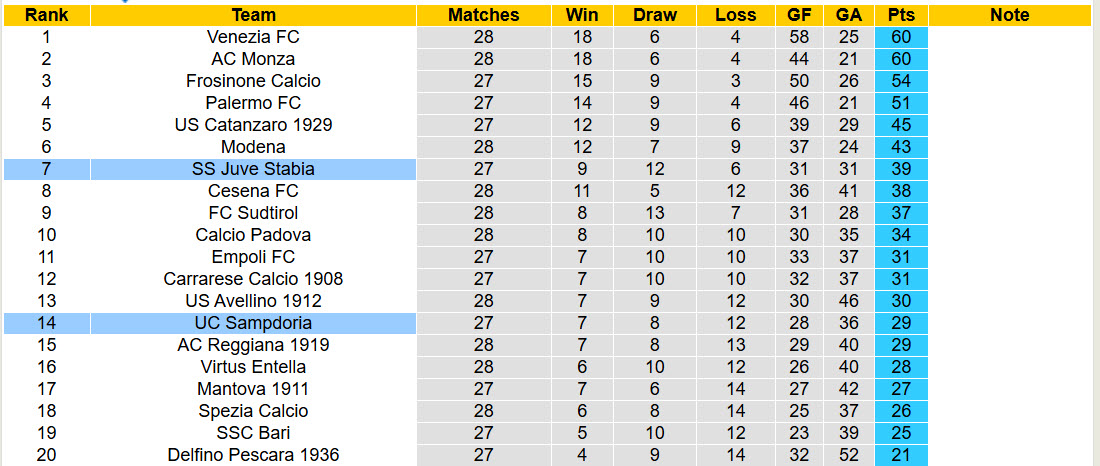The image size is (1100, 466).
Task: Select the AC Monza team name
Action: (x=253, y=59)
